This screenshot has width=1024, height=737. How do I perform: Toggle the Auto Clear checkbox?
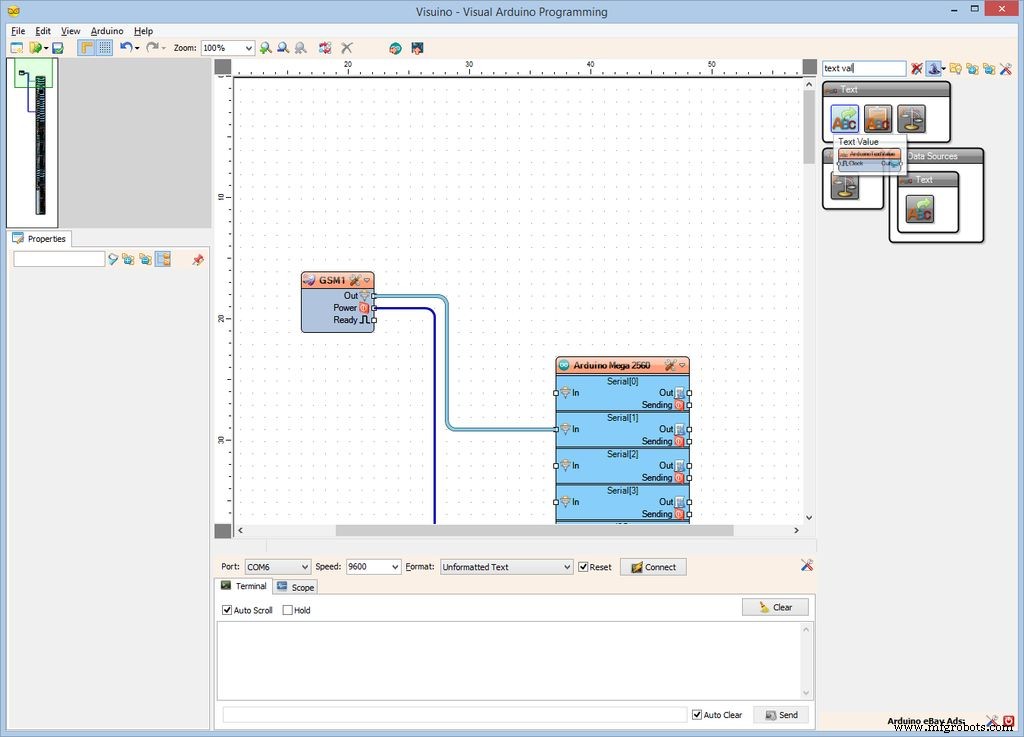click(x=697, y=715)
